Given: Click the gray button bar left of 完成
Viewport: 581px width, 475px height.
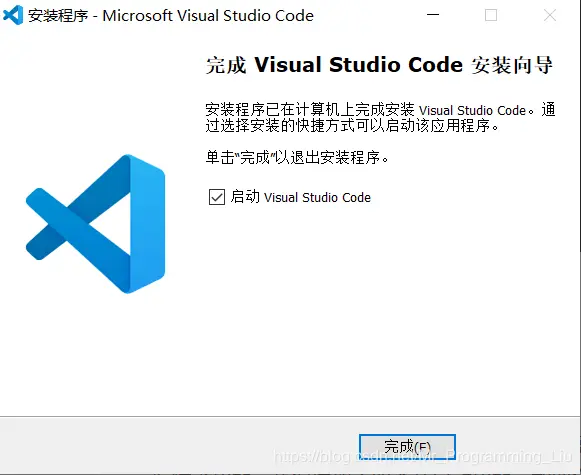Looking at the screenshot, I should 178,445.
